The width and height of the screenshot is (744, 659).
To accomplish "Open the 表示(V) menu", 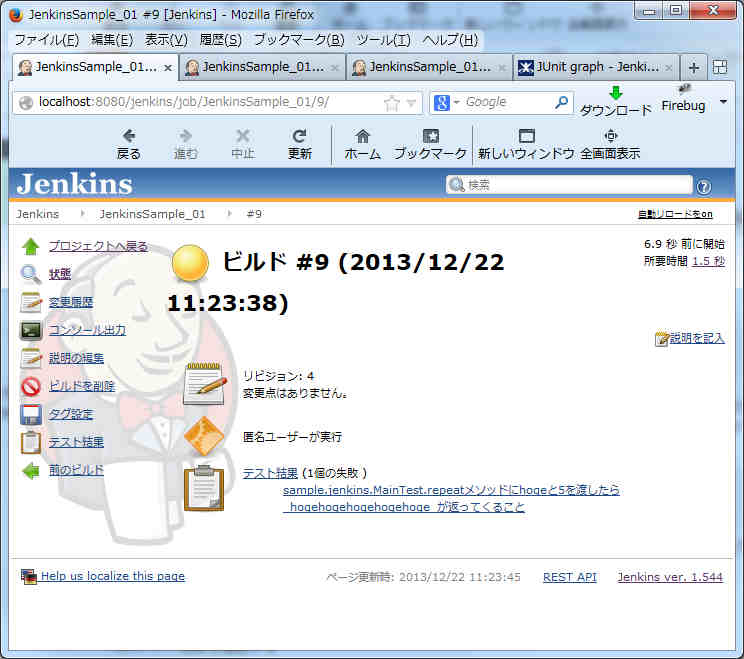I will click(x=166, y=40).
